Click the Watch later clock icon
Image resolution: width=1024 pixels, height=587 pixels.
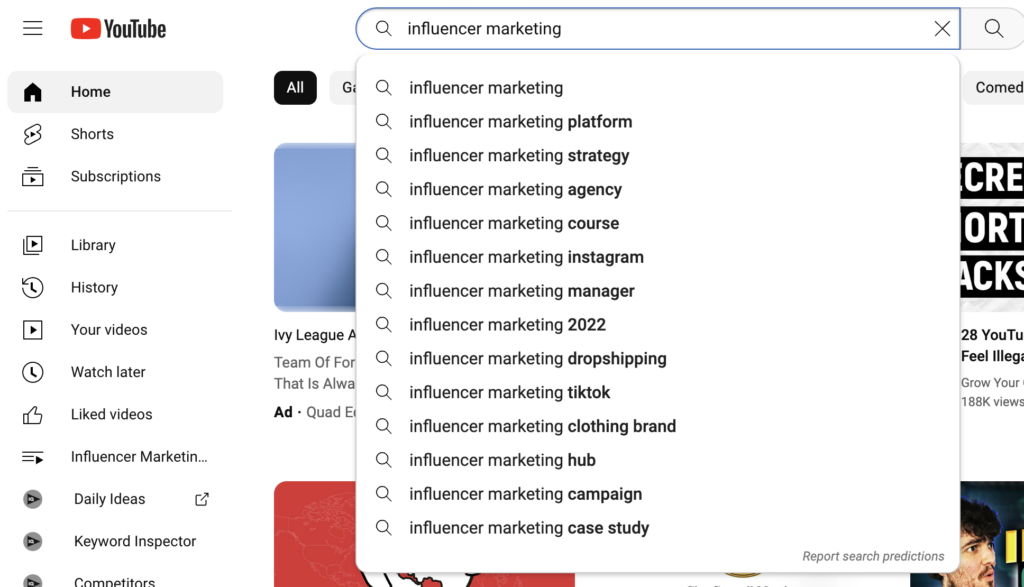pyautogui.click(x=34, y=371)
